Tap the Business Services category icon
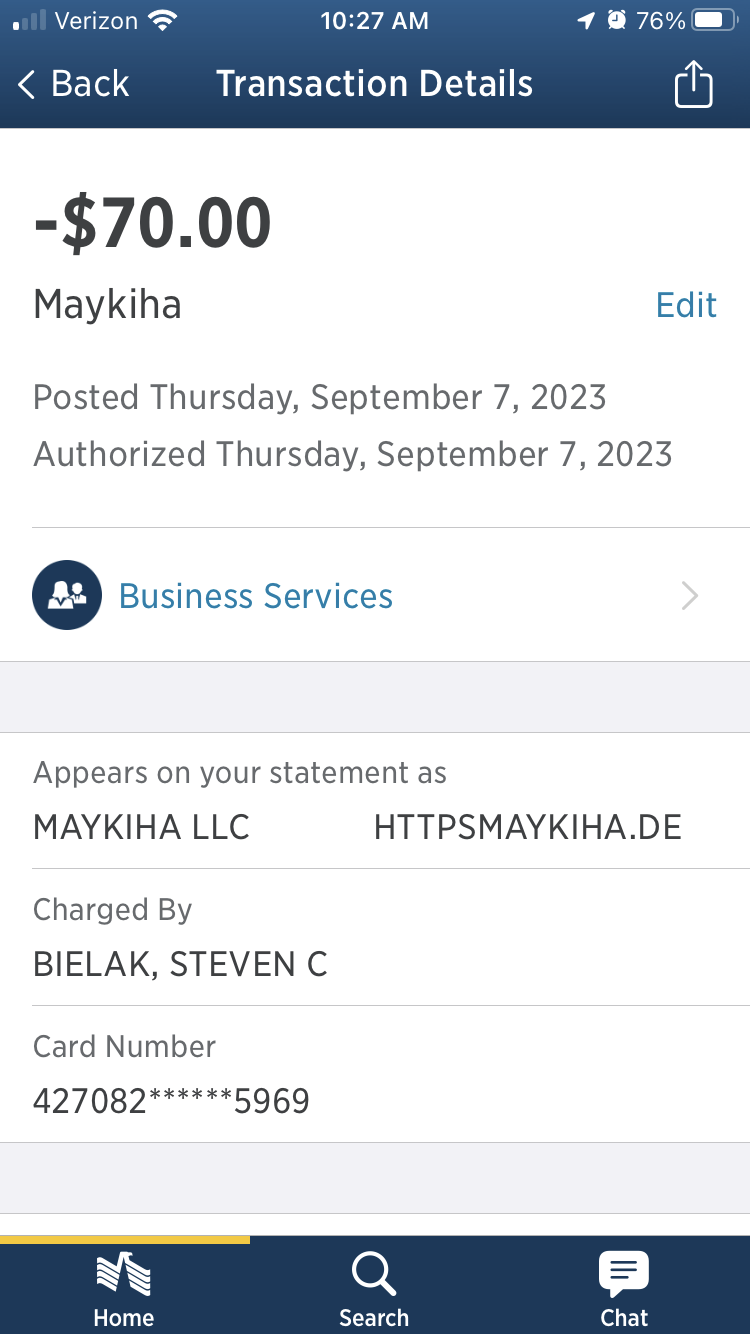 (x=67, y=595)
